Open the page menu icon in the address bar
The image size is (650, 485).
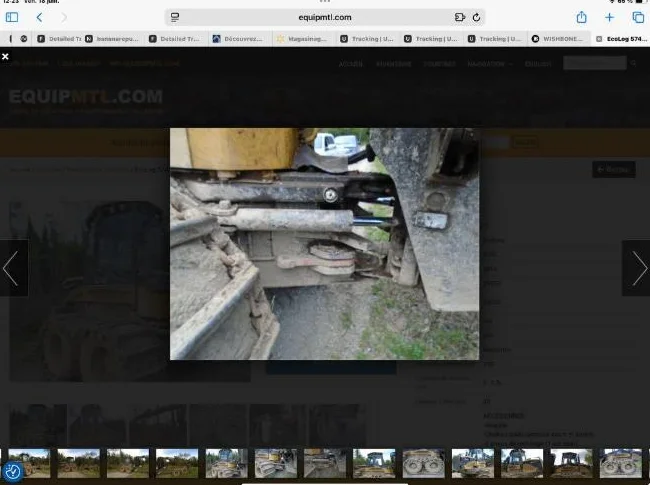coord(175,17)
